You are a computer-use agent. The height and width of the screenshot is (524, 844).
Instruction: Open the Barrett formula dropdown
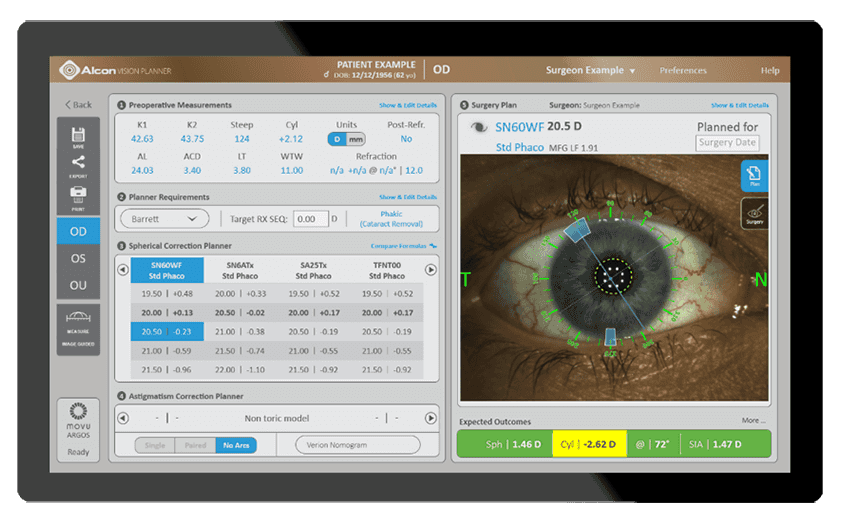click(x=164, y=219)
